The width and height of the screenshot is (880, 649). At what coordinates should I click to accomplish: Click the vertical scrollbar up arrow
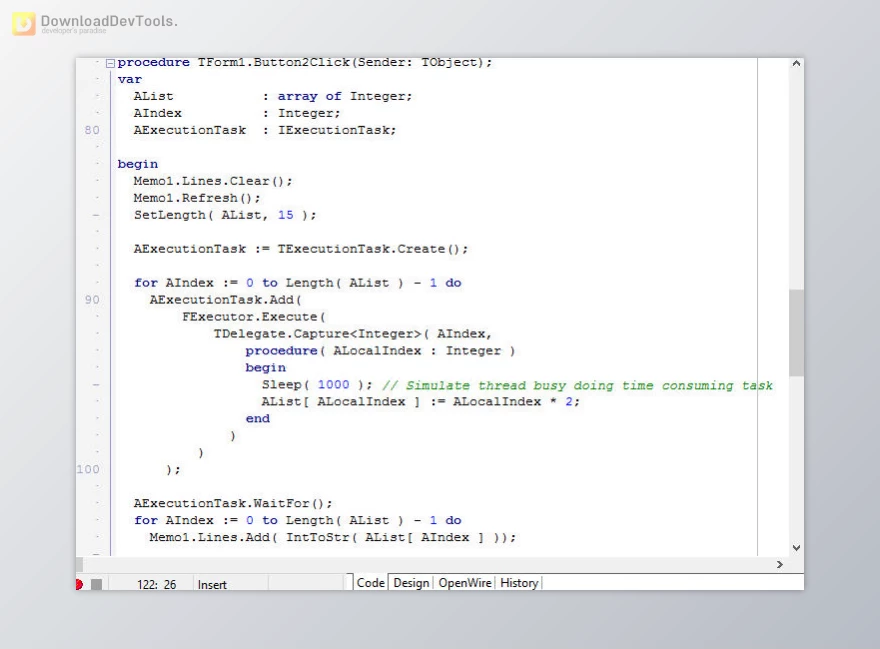pos(796,64)
